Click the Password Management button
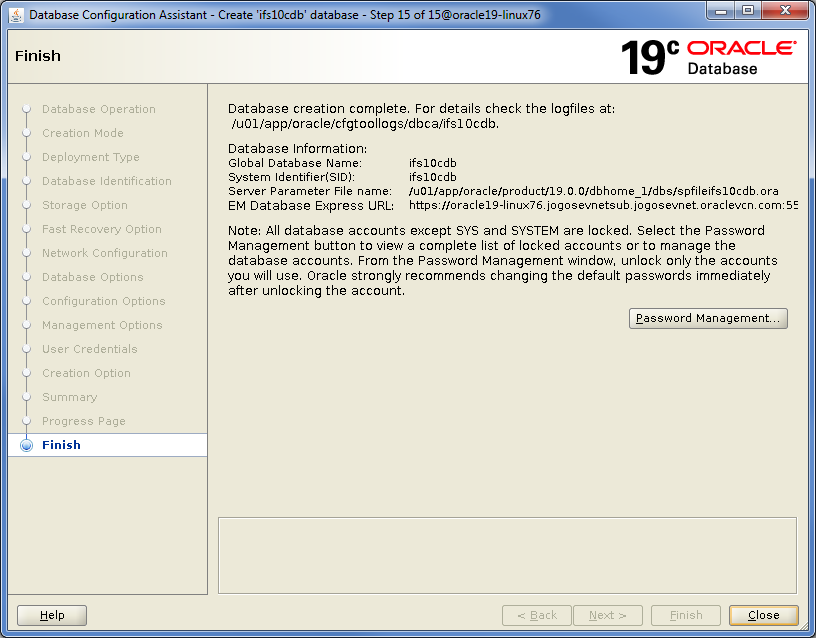The height and width of the screenshot is (638, 816). tap(708, 318)
